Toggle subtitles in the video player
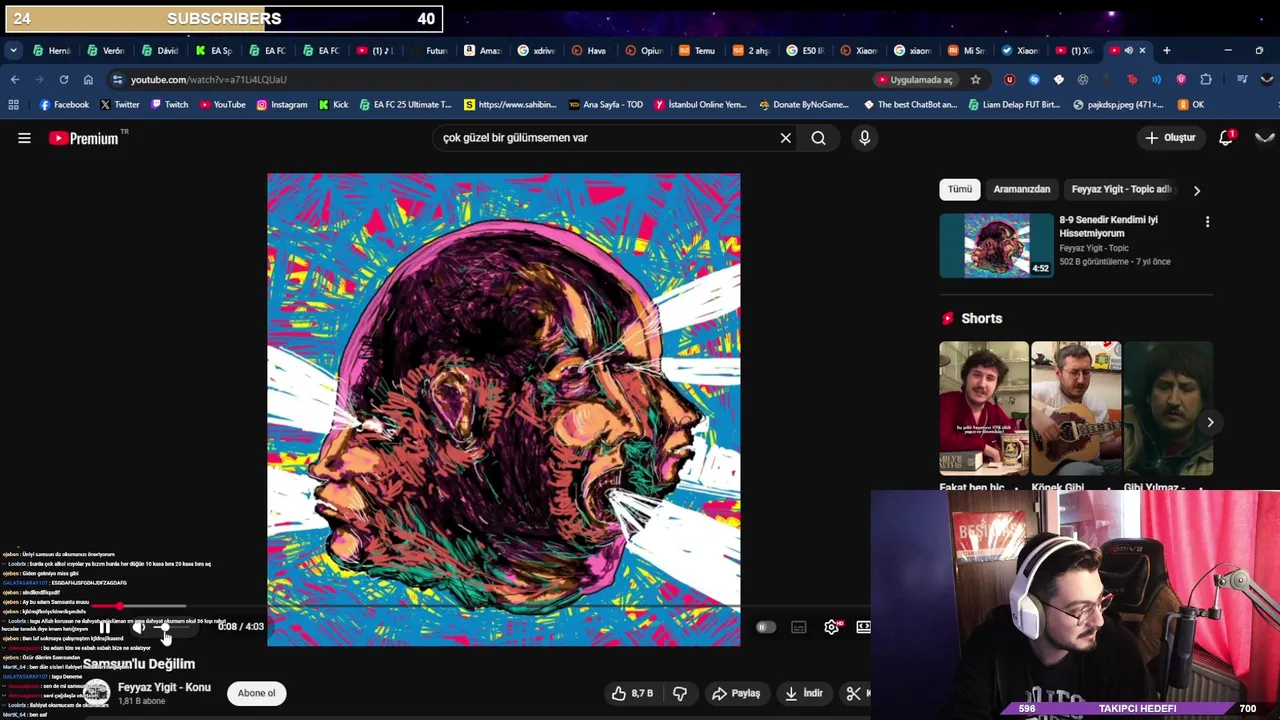1280x720 pixels. 798,627
